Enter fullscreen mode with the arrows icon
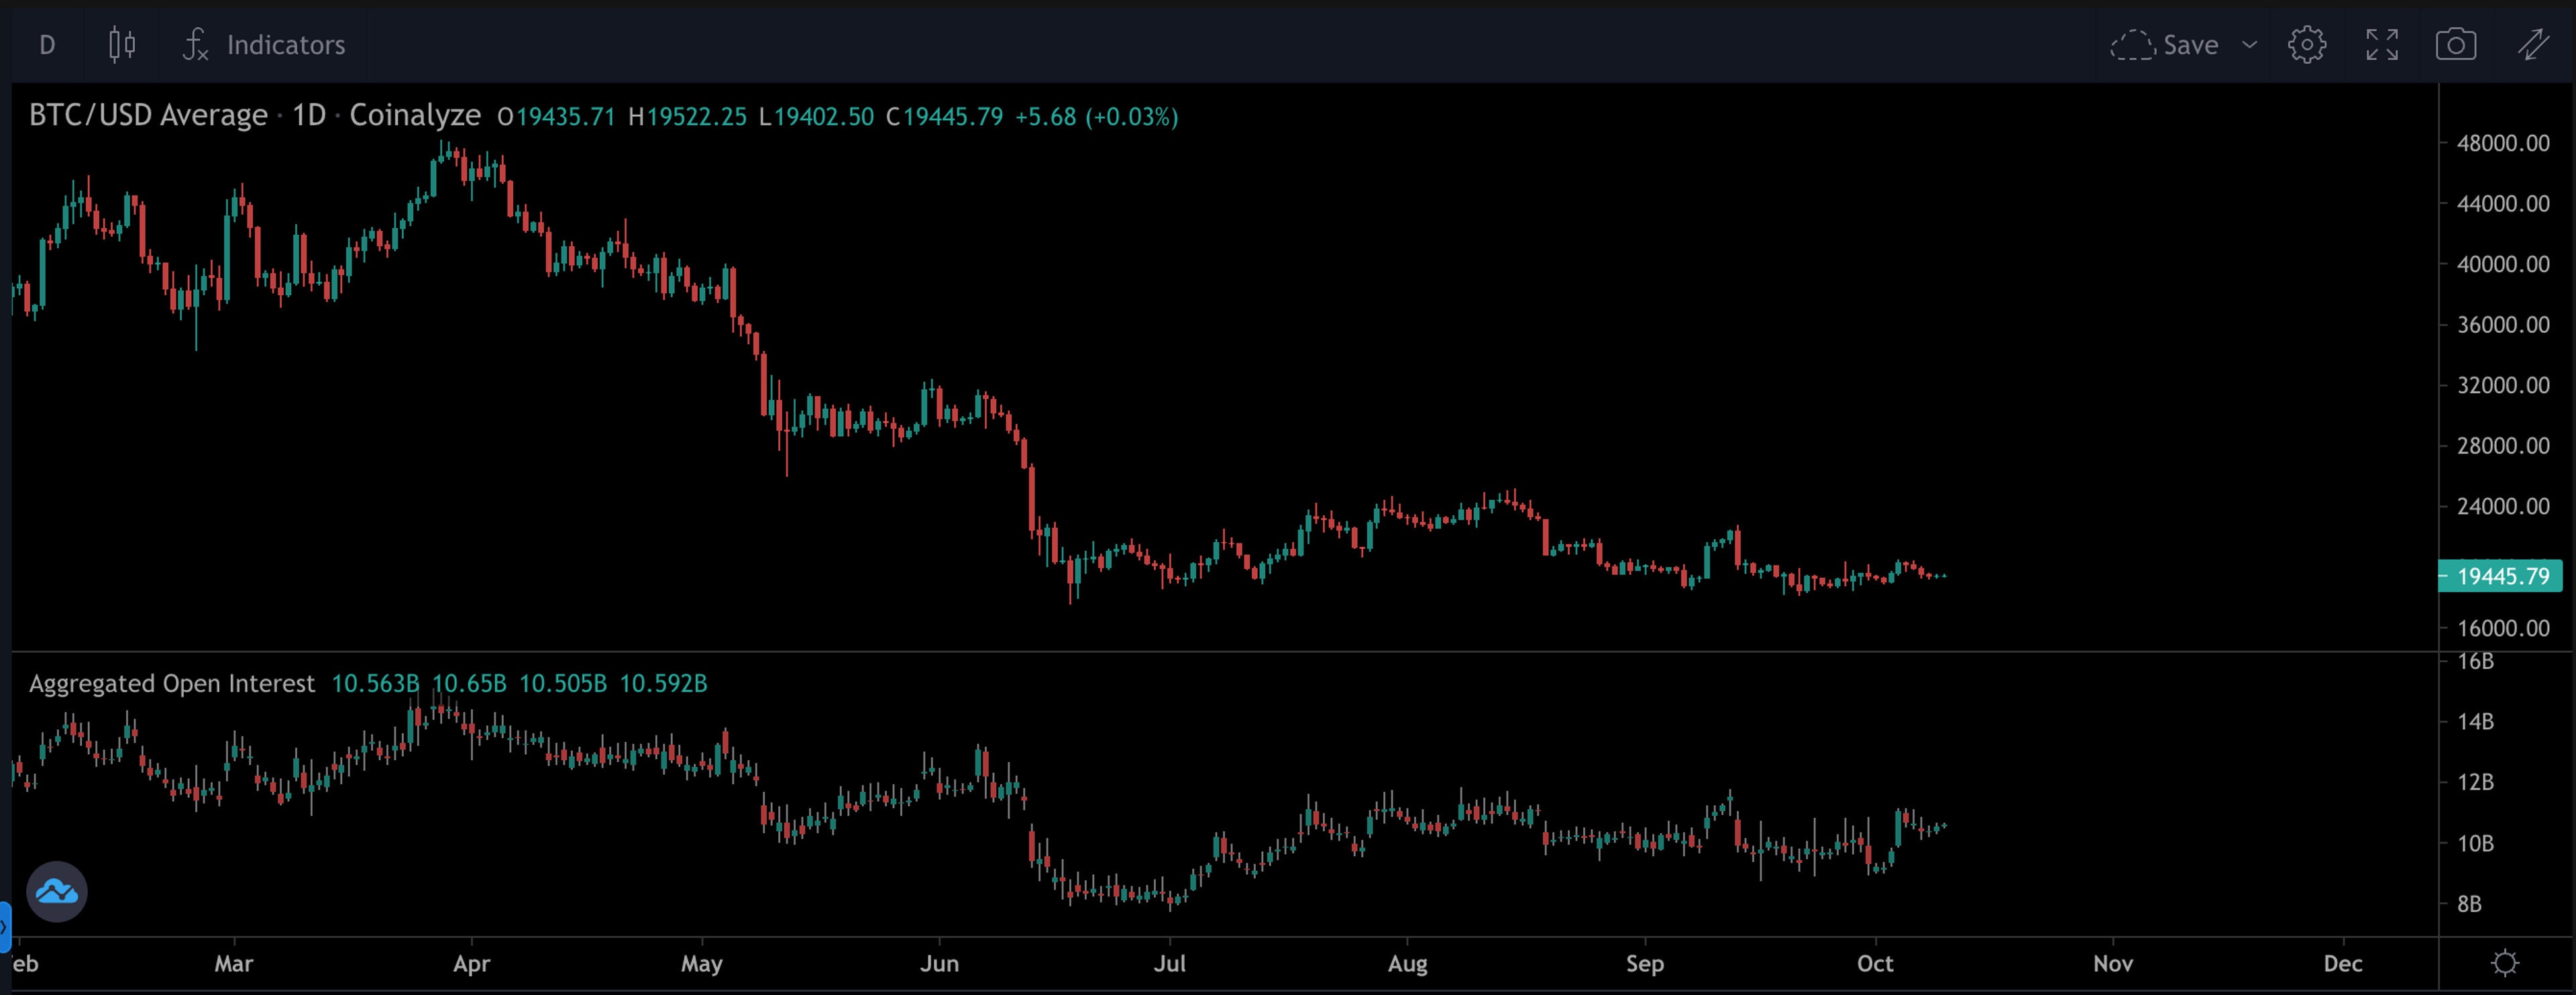Image resolution: width=2576 pixels, height=995 pixels. [x=2381, y=44]
